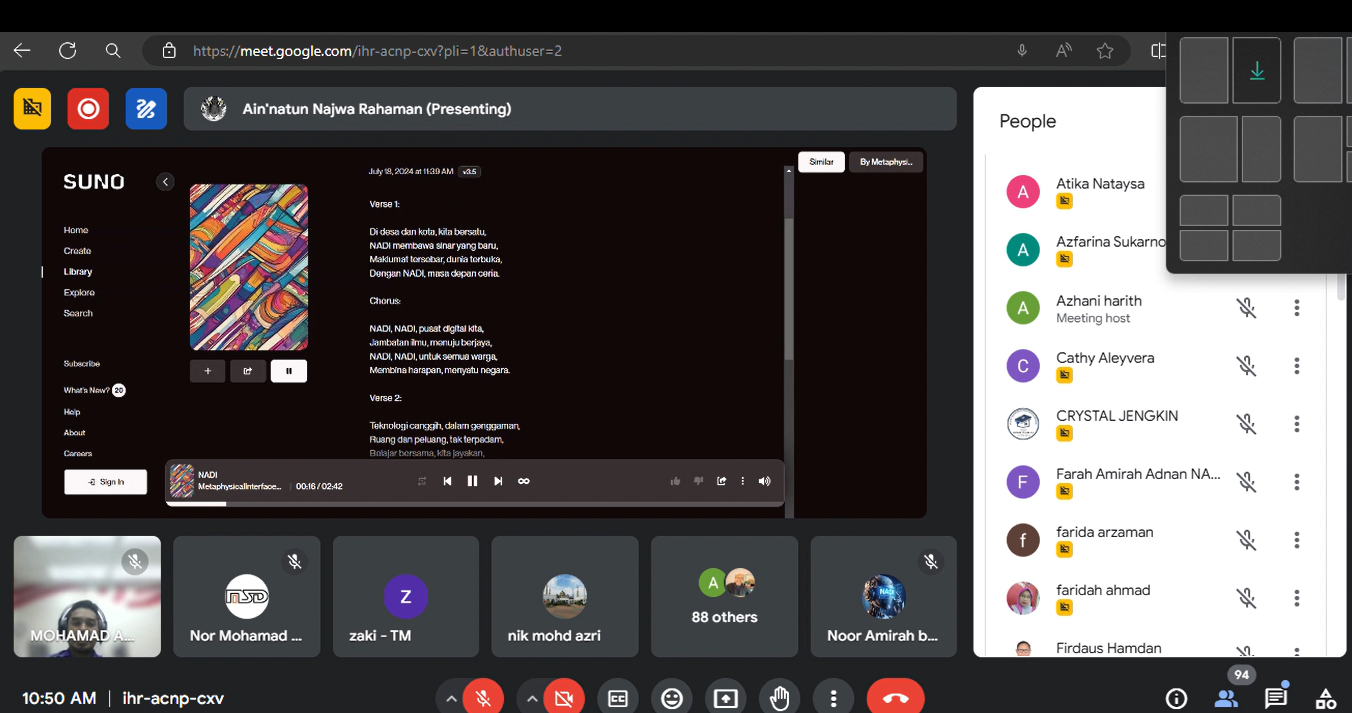Open the chat panel icon
The image size is (1352, 713).
[1275, 698]
